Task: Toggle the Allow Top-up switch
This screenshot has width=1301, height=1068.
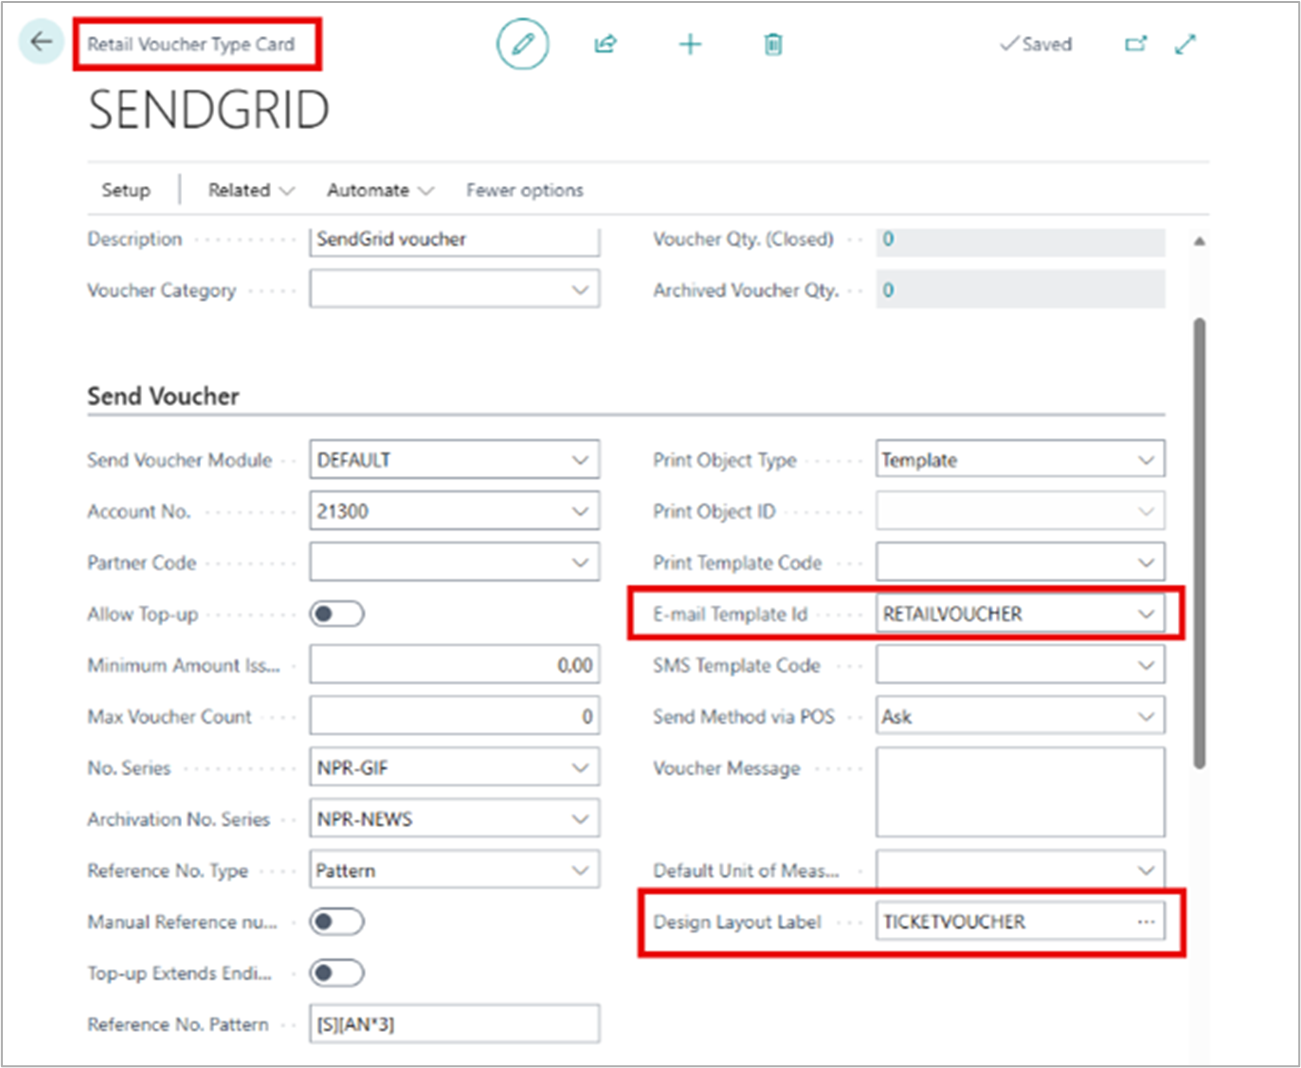Action: (x=337, y=614)
